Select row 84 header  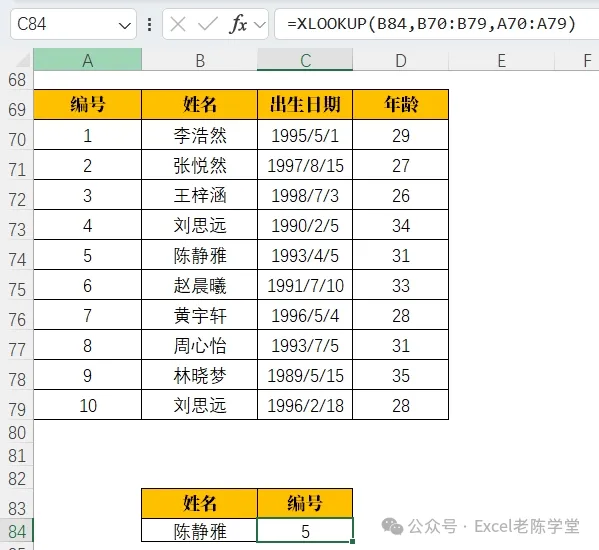17,531
